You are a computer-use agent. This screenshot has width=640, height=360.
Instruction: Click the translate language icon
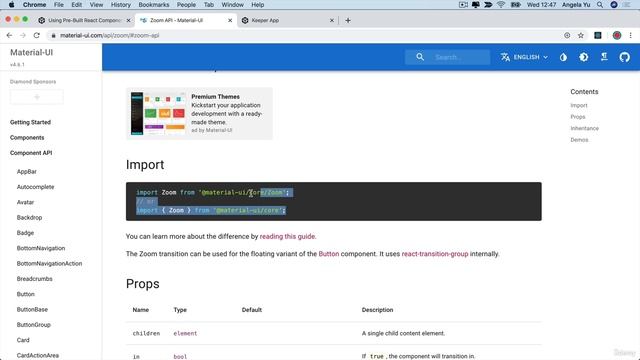point(505,57)
